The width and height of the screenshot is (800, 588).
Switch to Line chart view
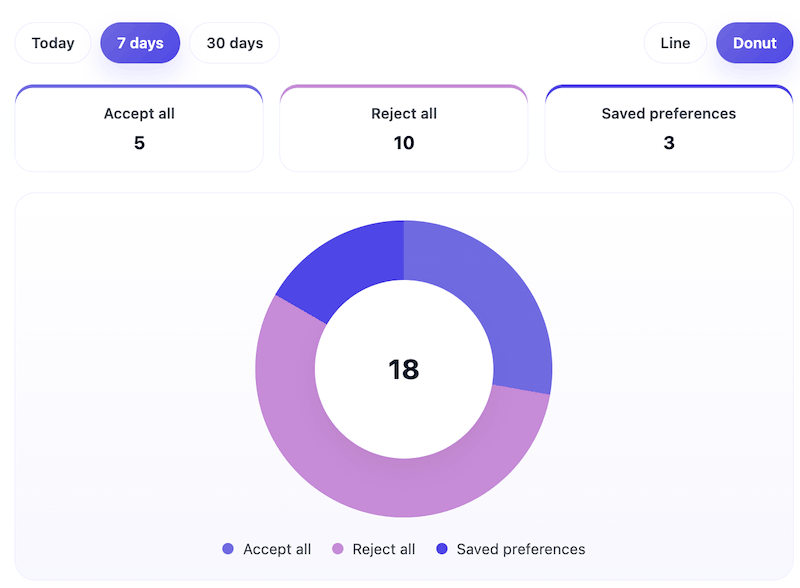coord(675,43)
